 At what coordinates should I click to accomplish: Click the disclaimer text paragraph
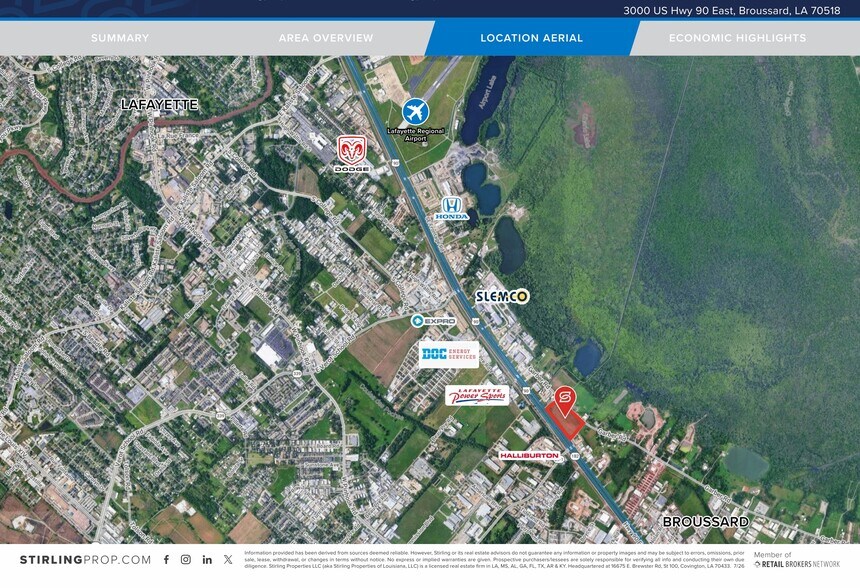click(x=494, y=559)
